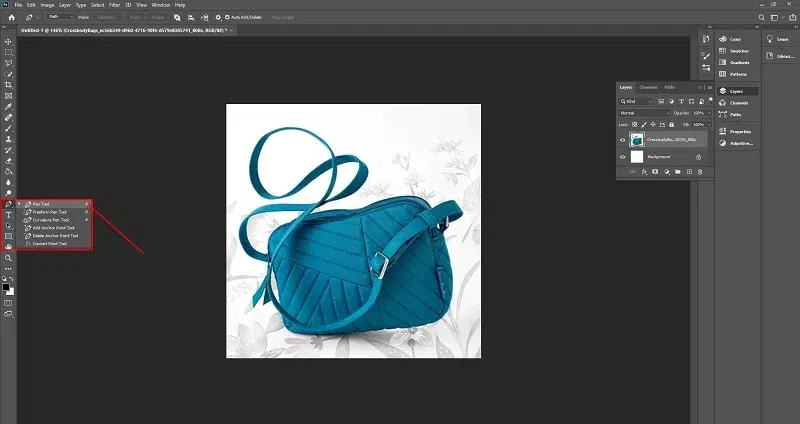This screenshot has height=424, width=800.
Task: Click the Search magnifier icon top right
Action: coord(761,17)
